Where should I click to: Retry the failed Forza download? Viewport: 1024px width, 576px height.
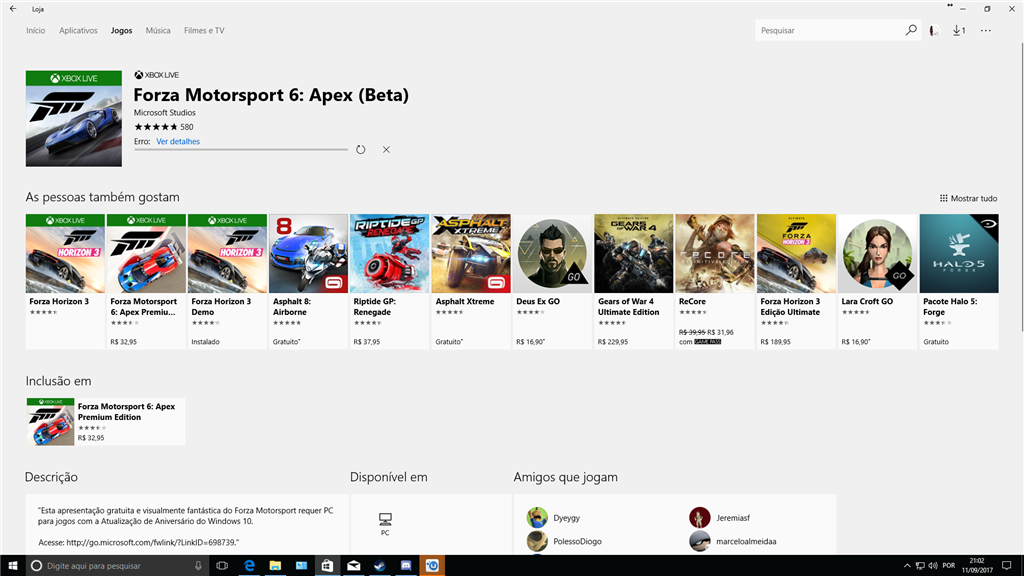click(360, 150)
